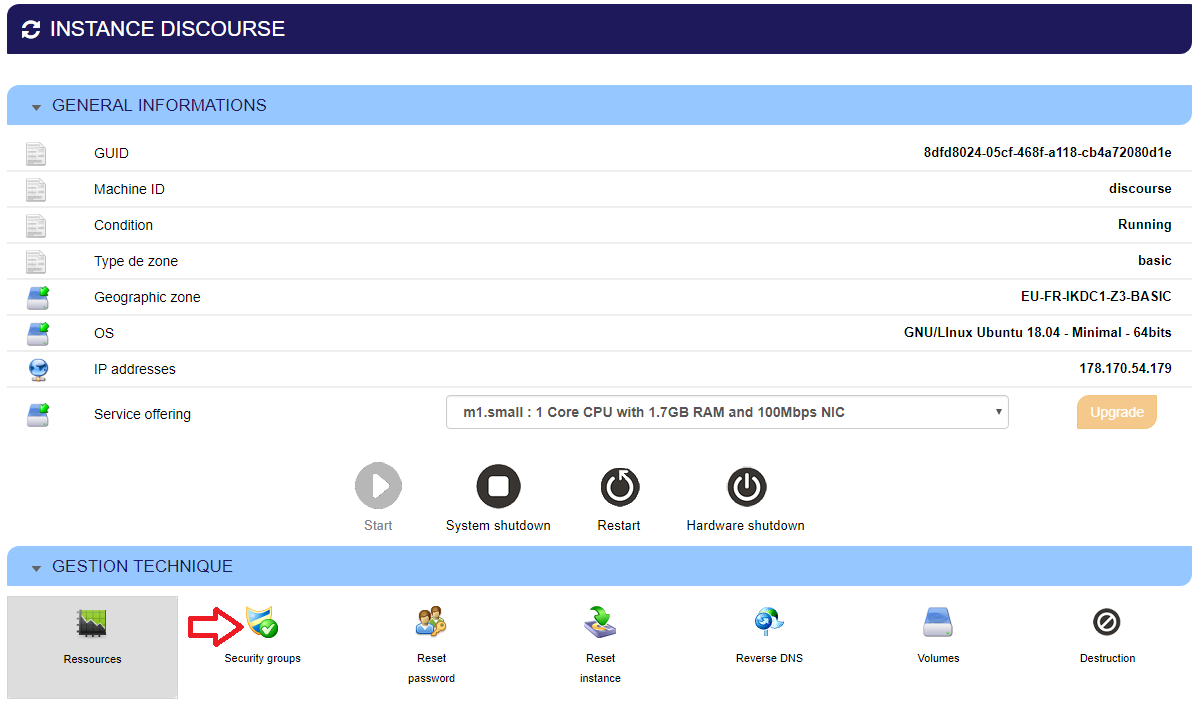Click the Volumes label

click(x=938, y=658)
